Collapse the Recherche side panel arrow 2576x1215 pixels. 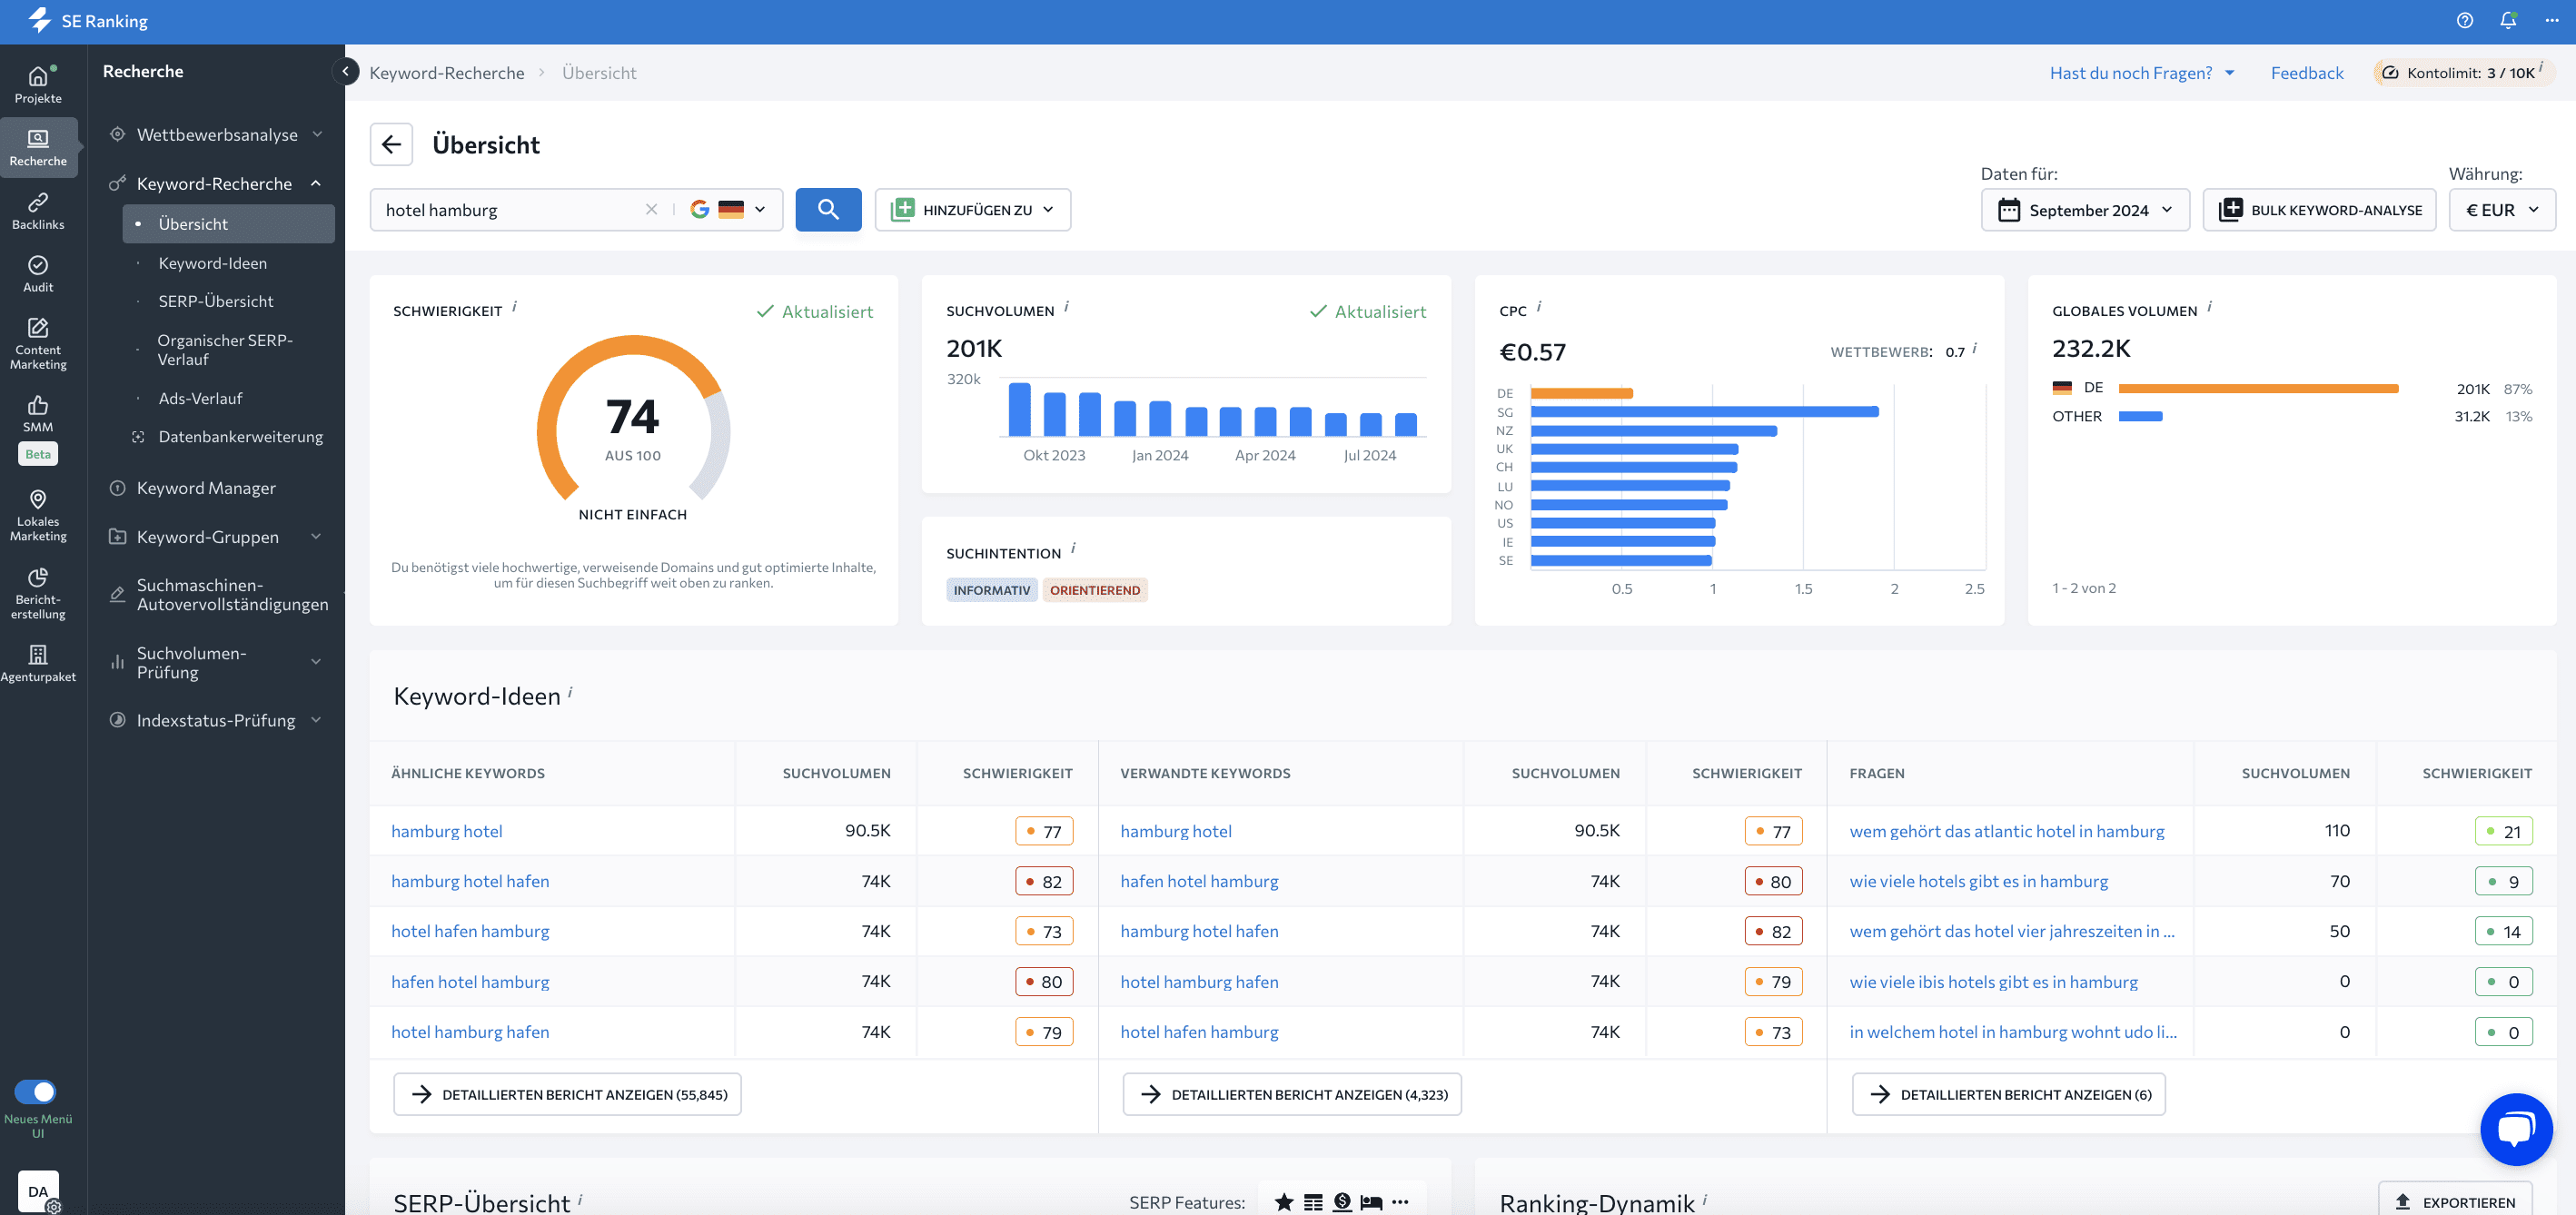(x=345, y=72)
